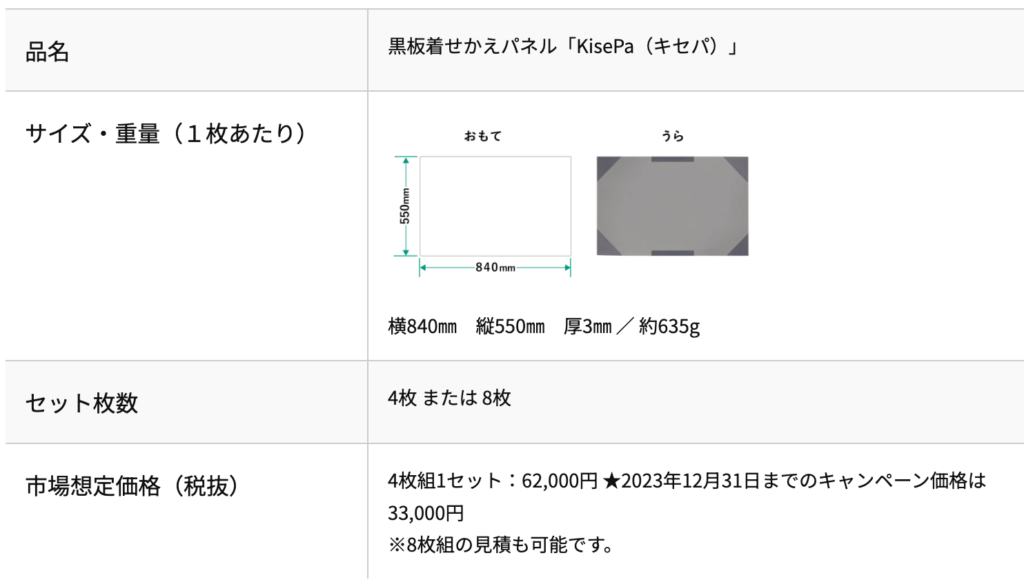Screen dimensions: 1024x582
Task: Click the 840mm horizontal dimension arrow
Action: (495, 267)
